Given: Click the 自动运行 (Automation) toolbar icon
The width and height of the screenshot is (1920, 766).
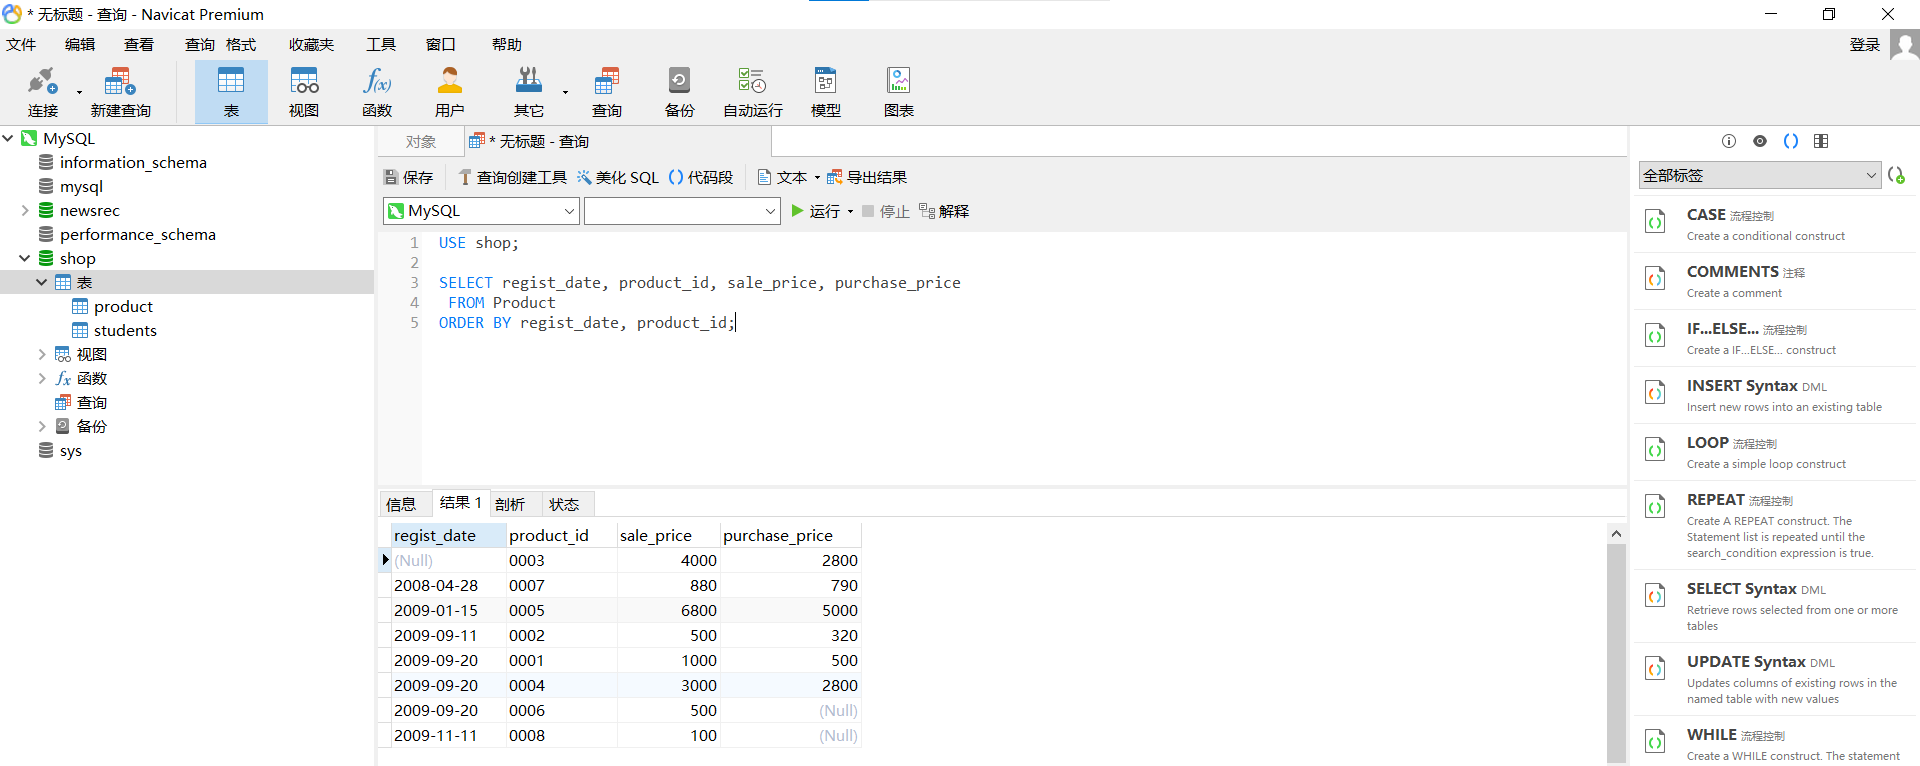Looking at the screenshot, I should pyautogui.click(x=752, y=91).
